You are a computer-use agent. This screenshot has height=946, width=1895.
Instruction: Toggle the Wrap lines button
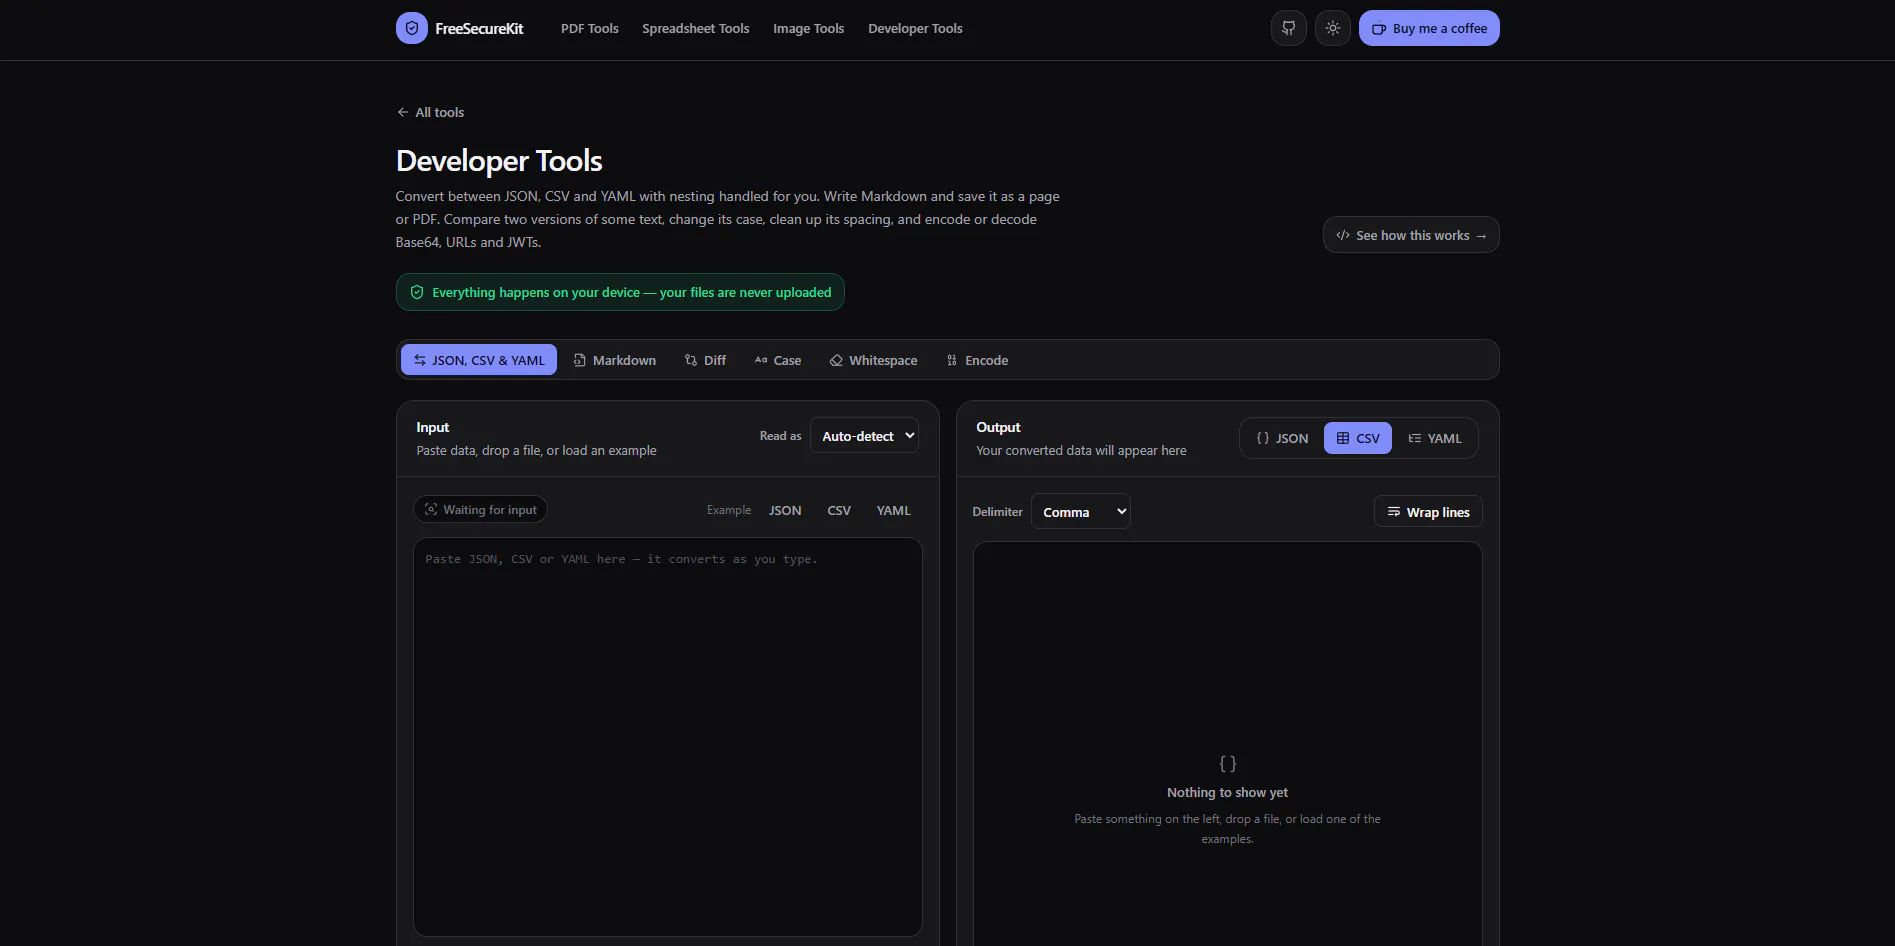click(x=1428, y=512)
